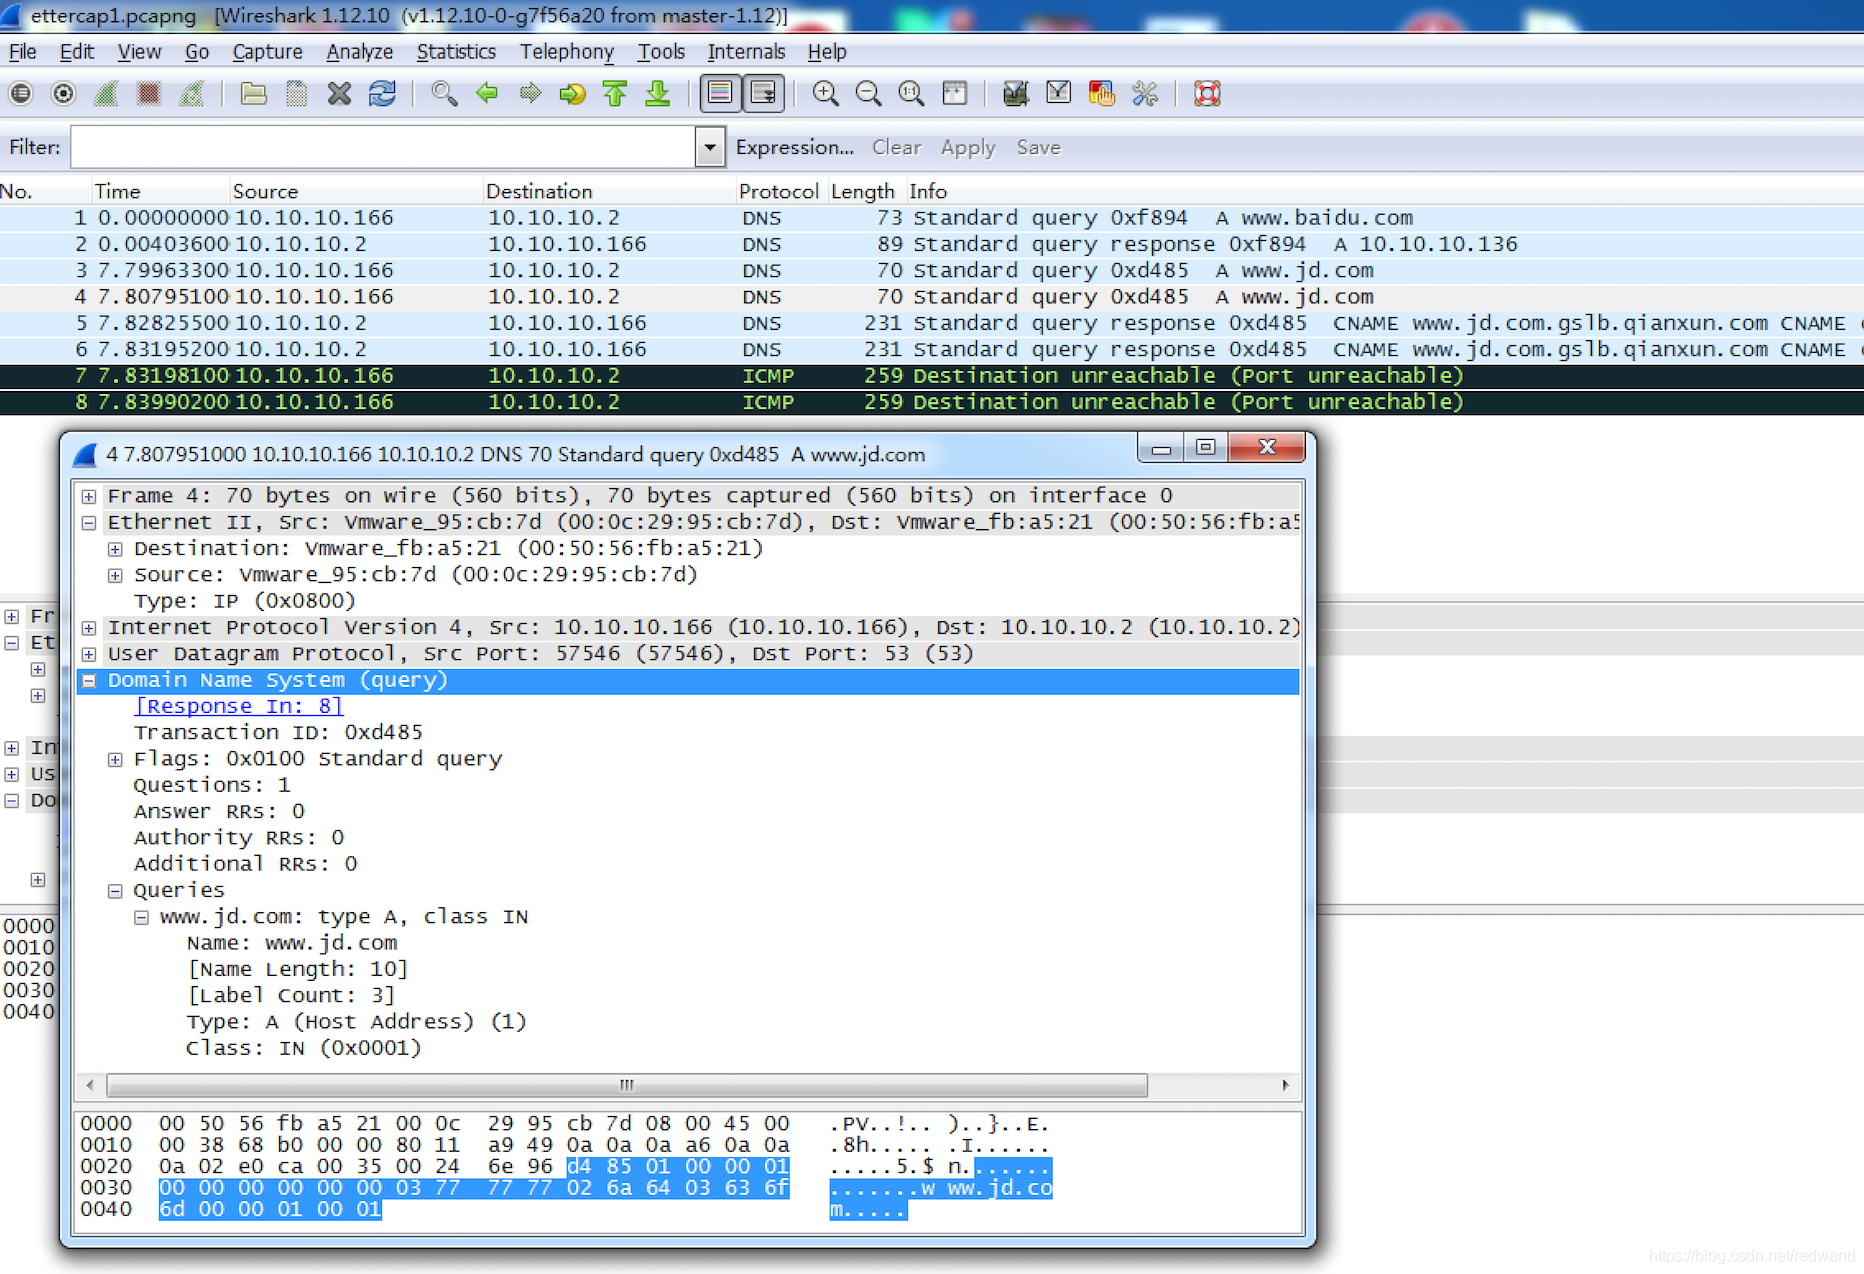Image resolution: width=1864 pixels, height=1274 pixels.
Task: Restart the running capture icon
Action: pyautogui.click(x=192, y=94)
